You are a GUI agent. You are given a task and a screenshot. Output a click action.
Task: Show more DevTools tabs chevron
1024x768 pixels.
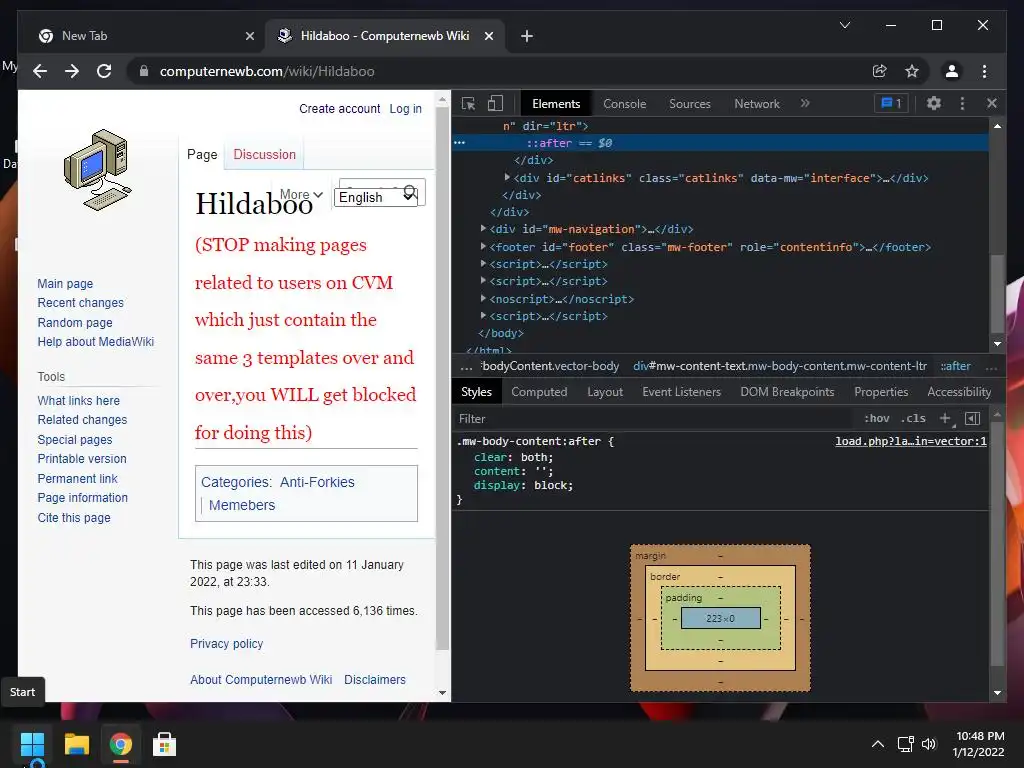(x=805, y=103)
